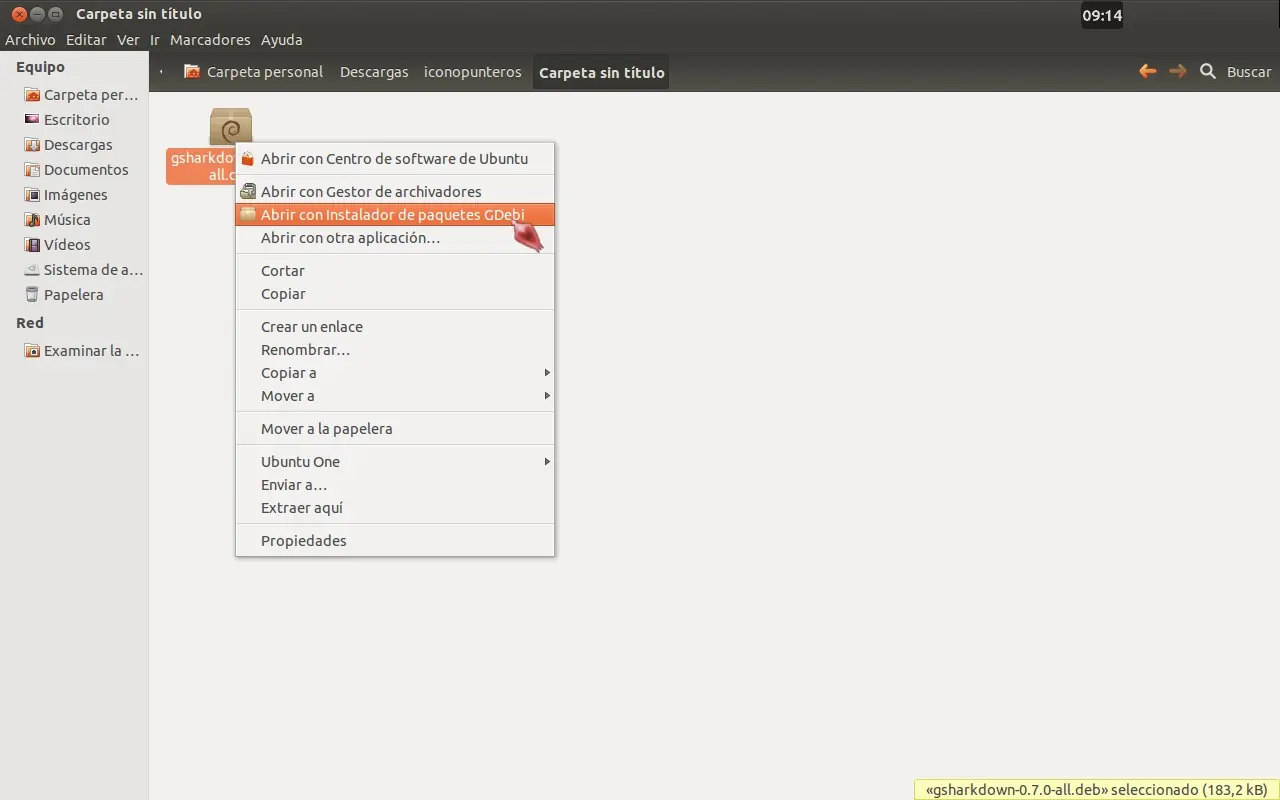Click the home folder icon in path bar

pos(192,71)
